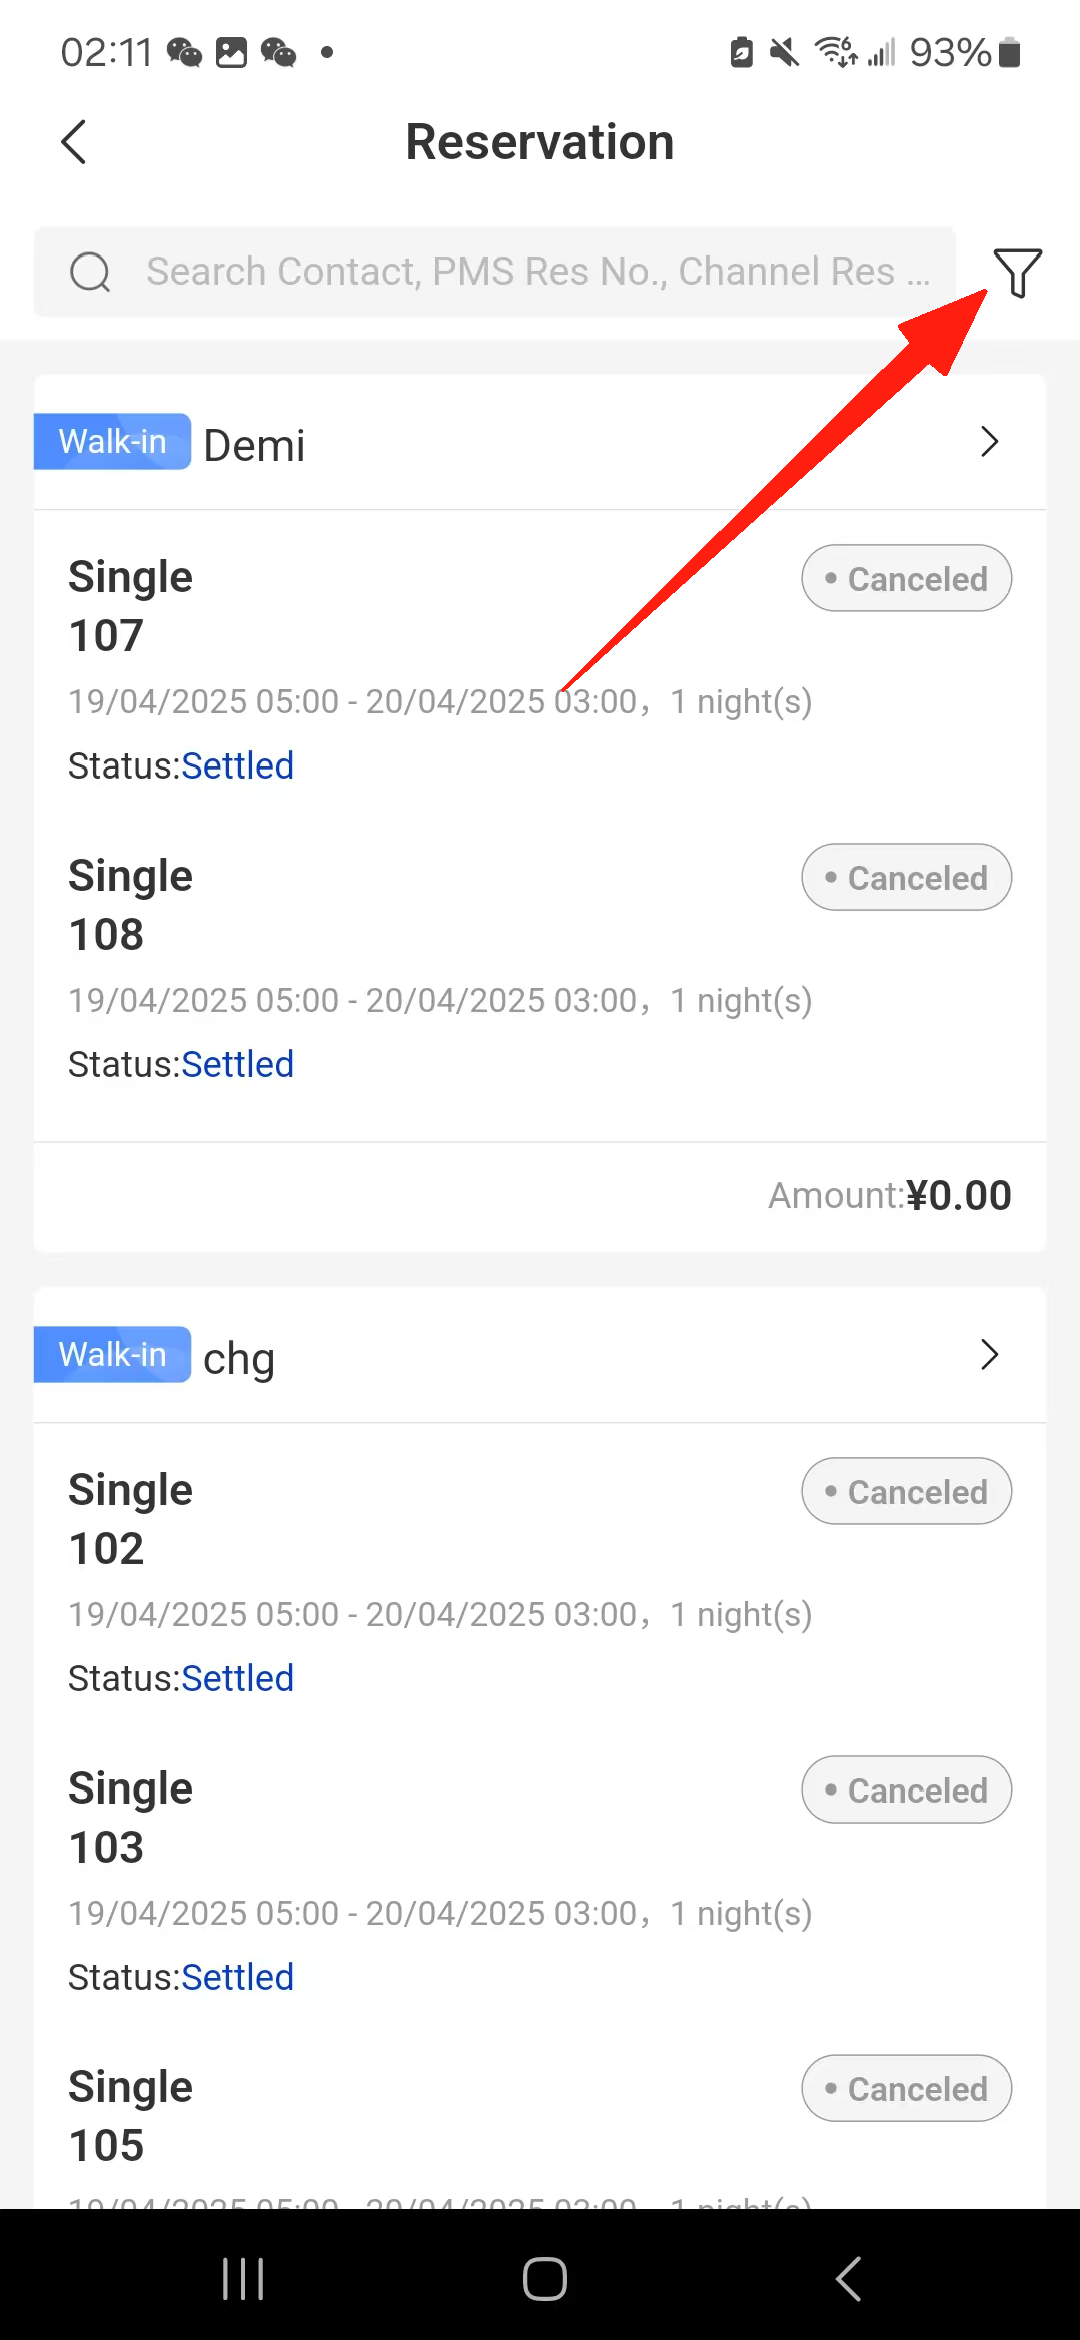Select the Single 102 room entry
Screen dimensions: 1080x2340
pos(131,1519)
